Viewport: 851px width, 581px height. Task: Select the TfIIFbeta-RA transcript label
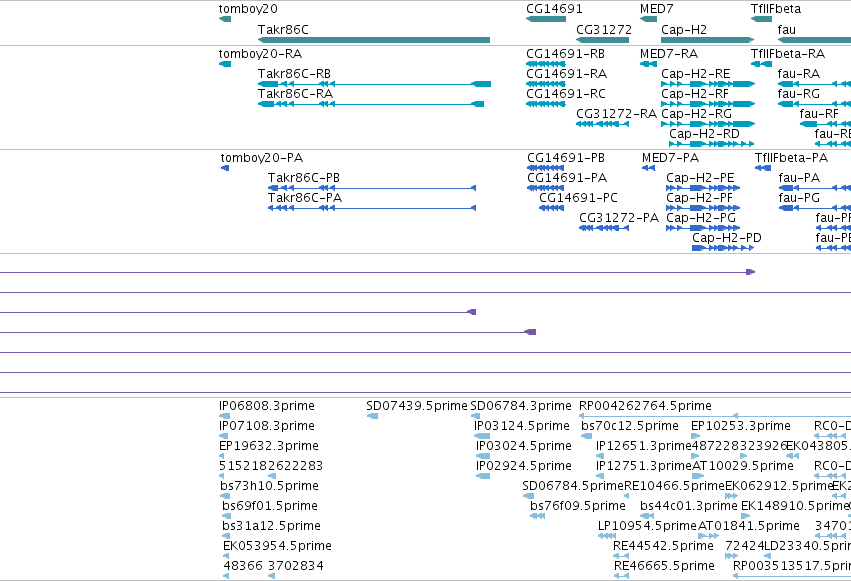coord(788,54)
